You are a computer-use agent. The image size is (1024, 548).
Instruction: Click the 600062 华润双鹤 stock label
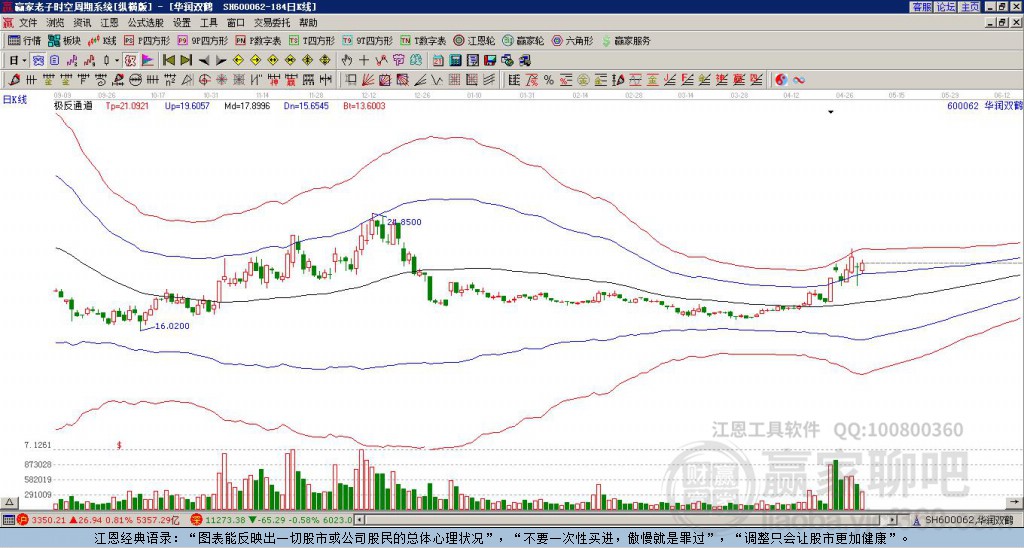[x=985, y=105]
